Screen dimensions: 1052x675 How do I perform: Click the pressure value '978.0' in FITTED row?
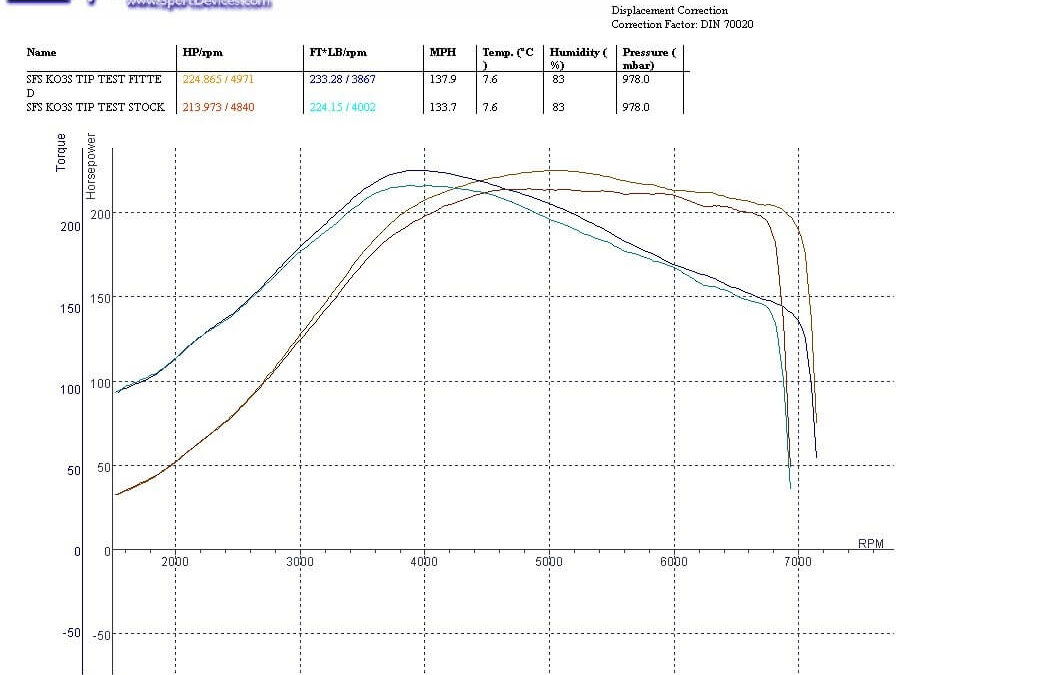[636, 79]
